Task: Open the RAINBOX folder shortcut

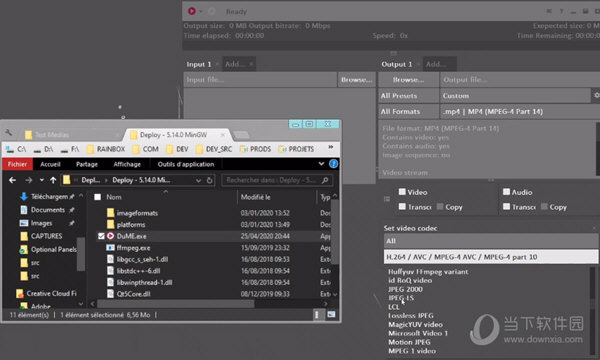Action: 106,149
